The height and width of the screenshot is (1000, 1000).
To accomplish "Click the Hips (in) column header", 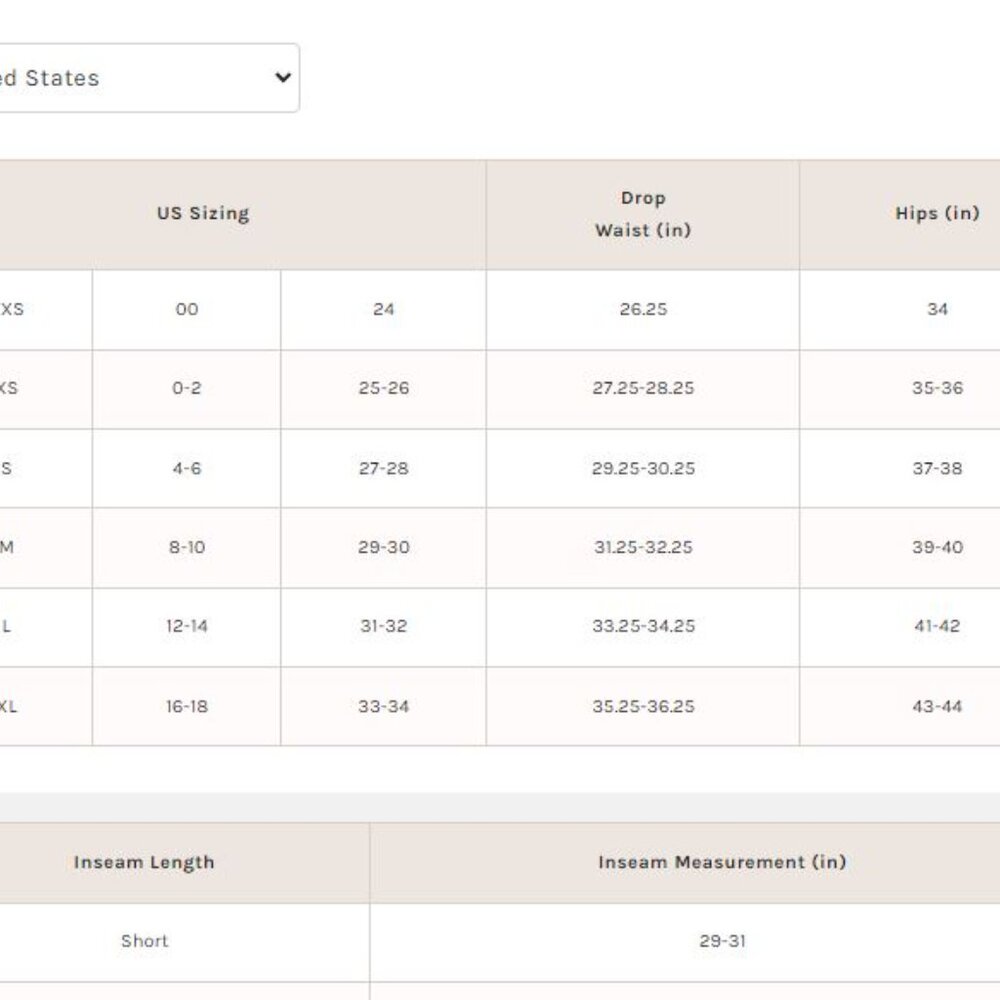I will 936,213.
